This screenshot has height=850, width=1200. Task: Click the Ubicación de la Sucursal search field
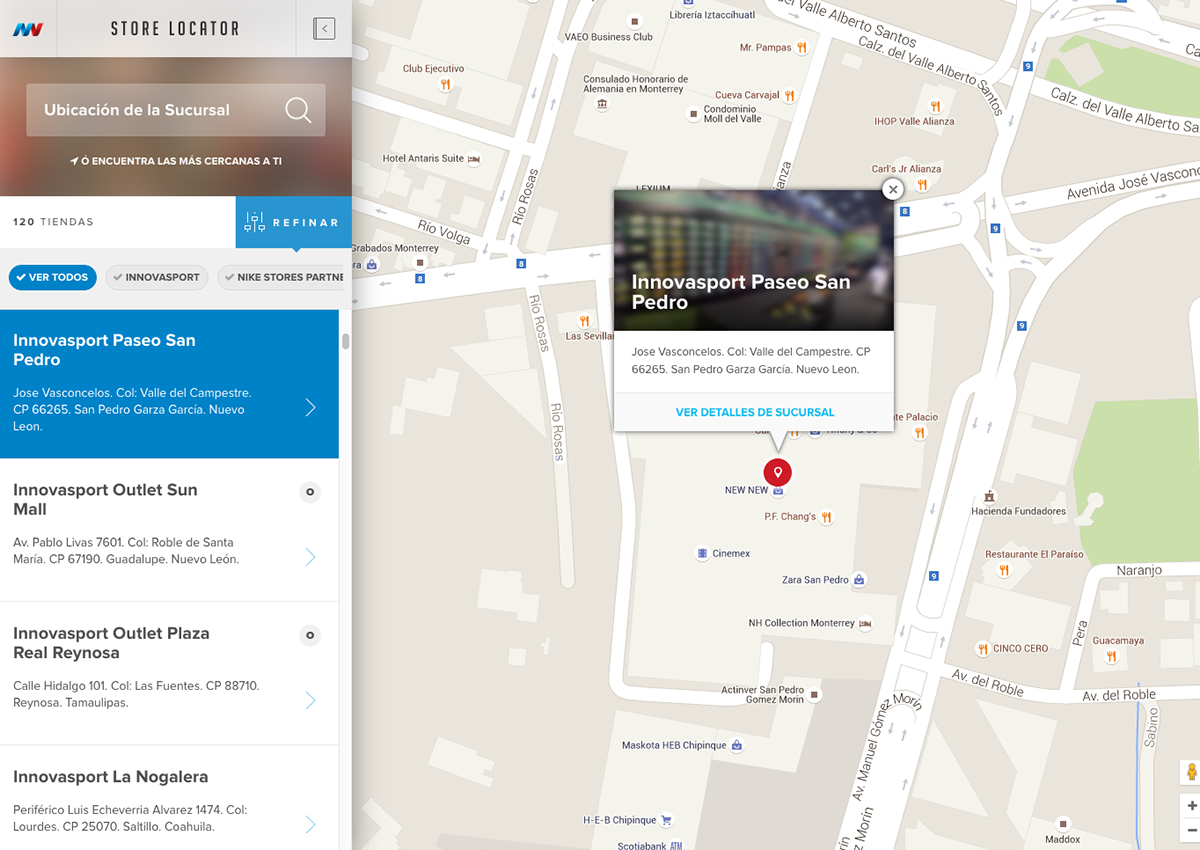click(176, 110)
